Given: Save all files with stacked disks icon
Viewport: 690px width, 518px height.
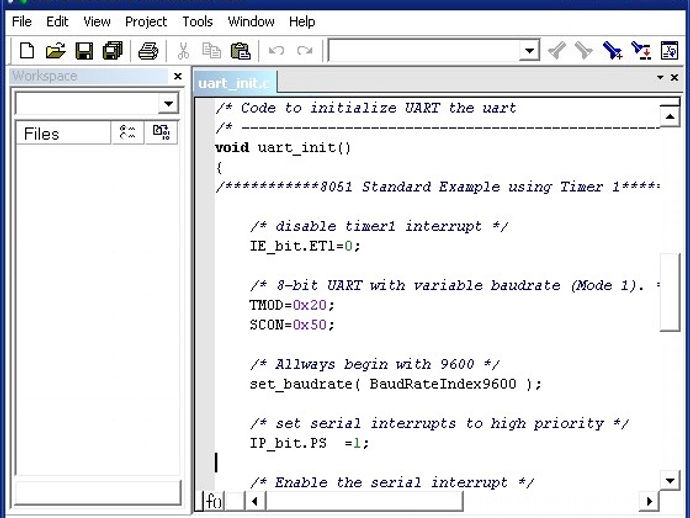Looking at the screenshot, I should (113, 51).
